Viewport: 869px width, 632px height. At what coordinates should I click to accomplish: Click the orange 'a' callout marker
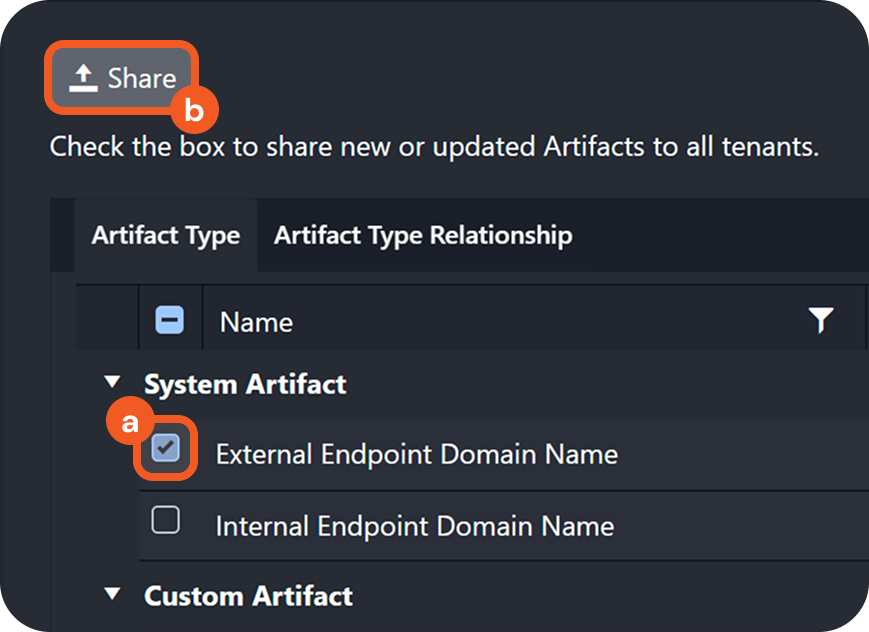[130, 423]
